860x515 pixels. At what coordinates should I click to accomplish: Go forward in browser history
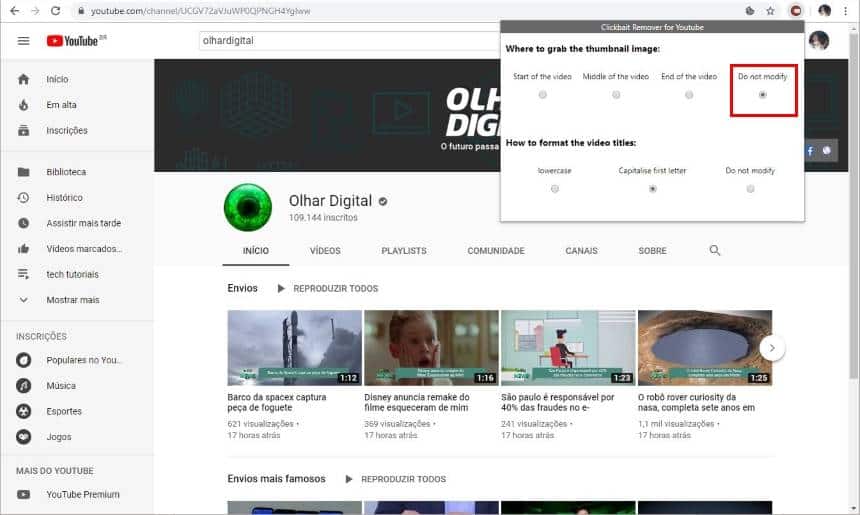(35, 10)
